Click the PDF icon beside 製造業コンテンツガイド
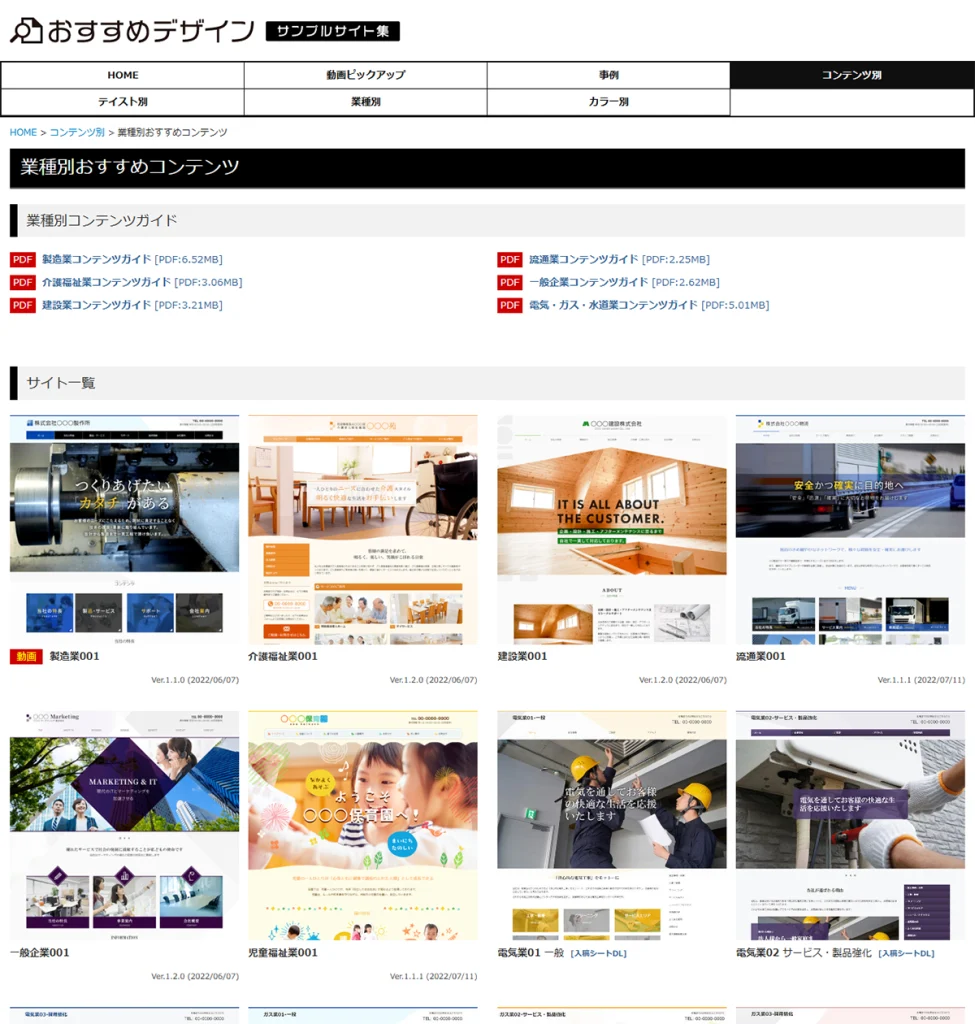 coord(23,260)
